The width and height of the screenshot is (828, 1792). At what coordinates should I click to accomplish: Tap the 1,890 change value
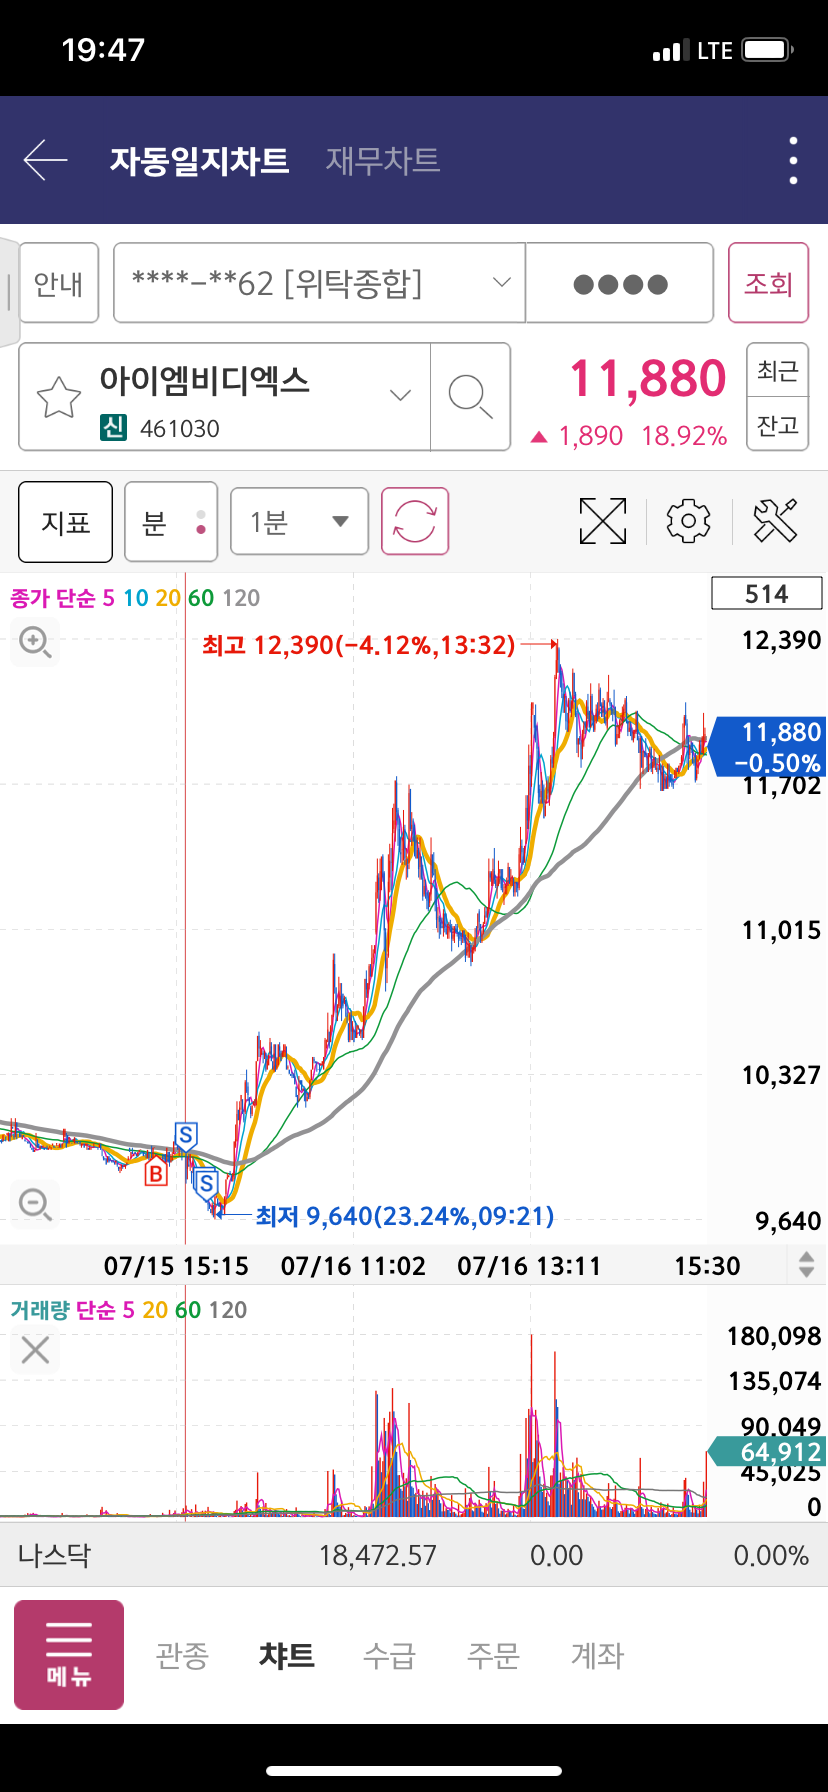point(590,436)
